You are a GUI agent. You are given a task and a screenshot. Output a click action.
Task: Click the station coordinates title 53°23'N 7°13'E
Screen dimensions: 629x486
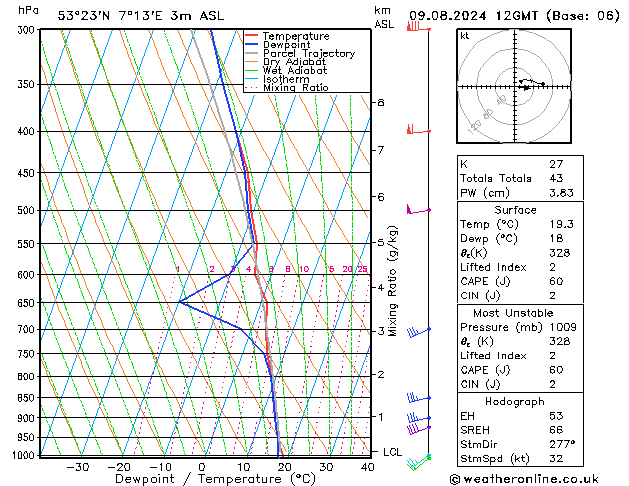point(110,16)
